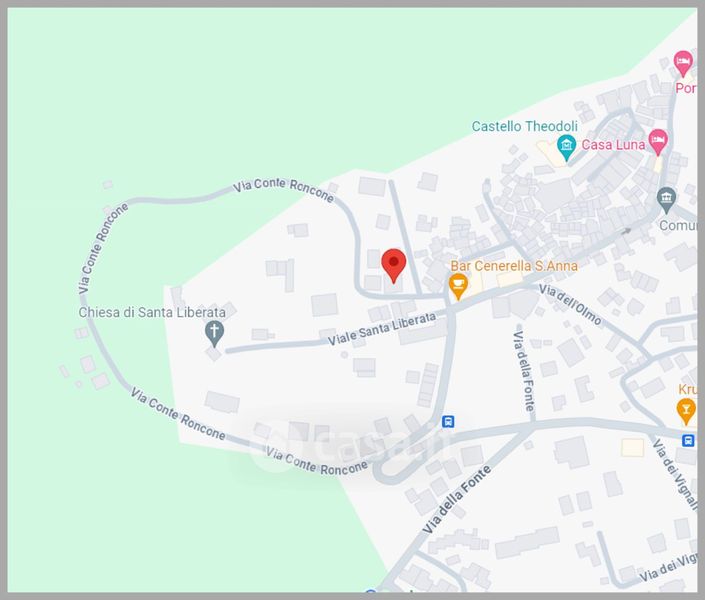Click the Viale Santa Liberata street label
The width and height of the screenshot is (705, 600).
[382, 328]
